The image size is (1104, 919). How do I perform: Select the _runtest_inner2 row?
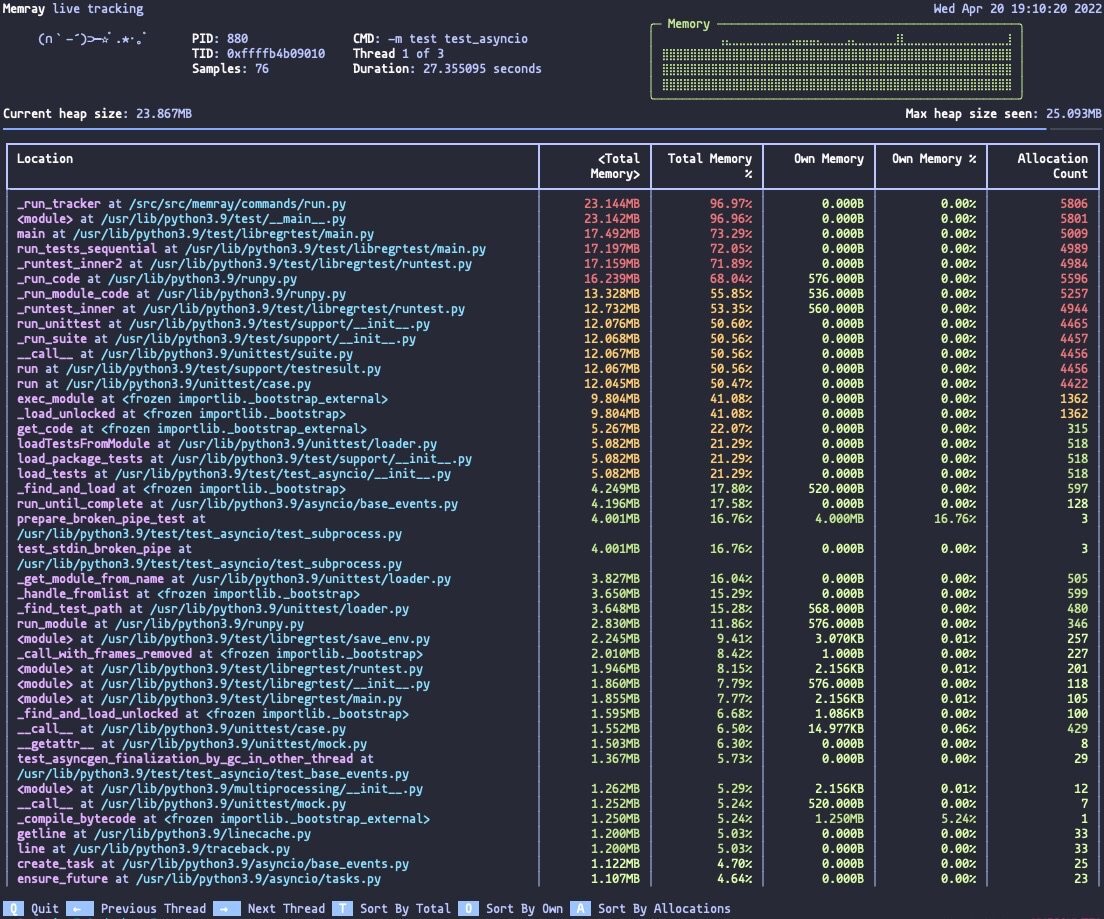click(552, 263)
